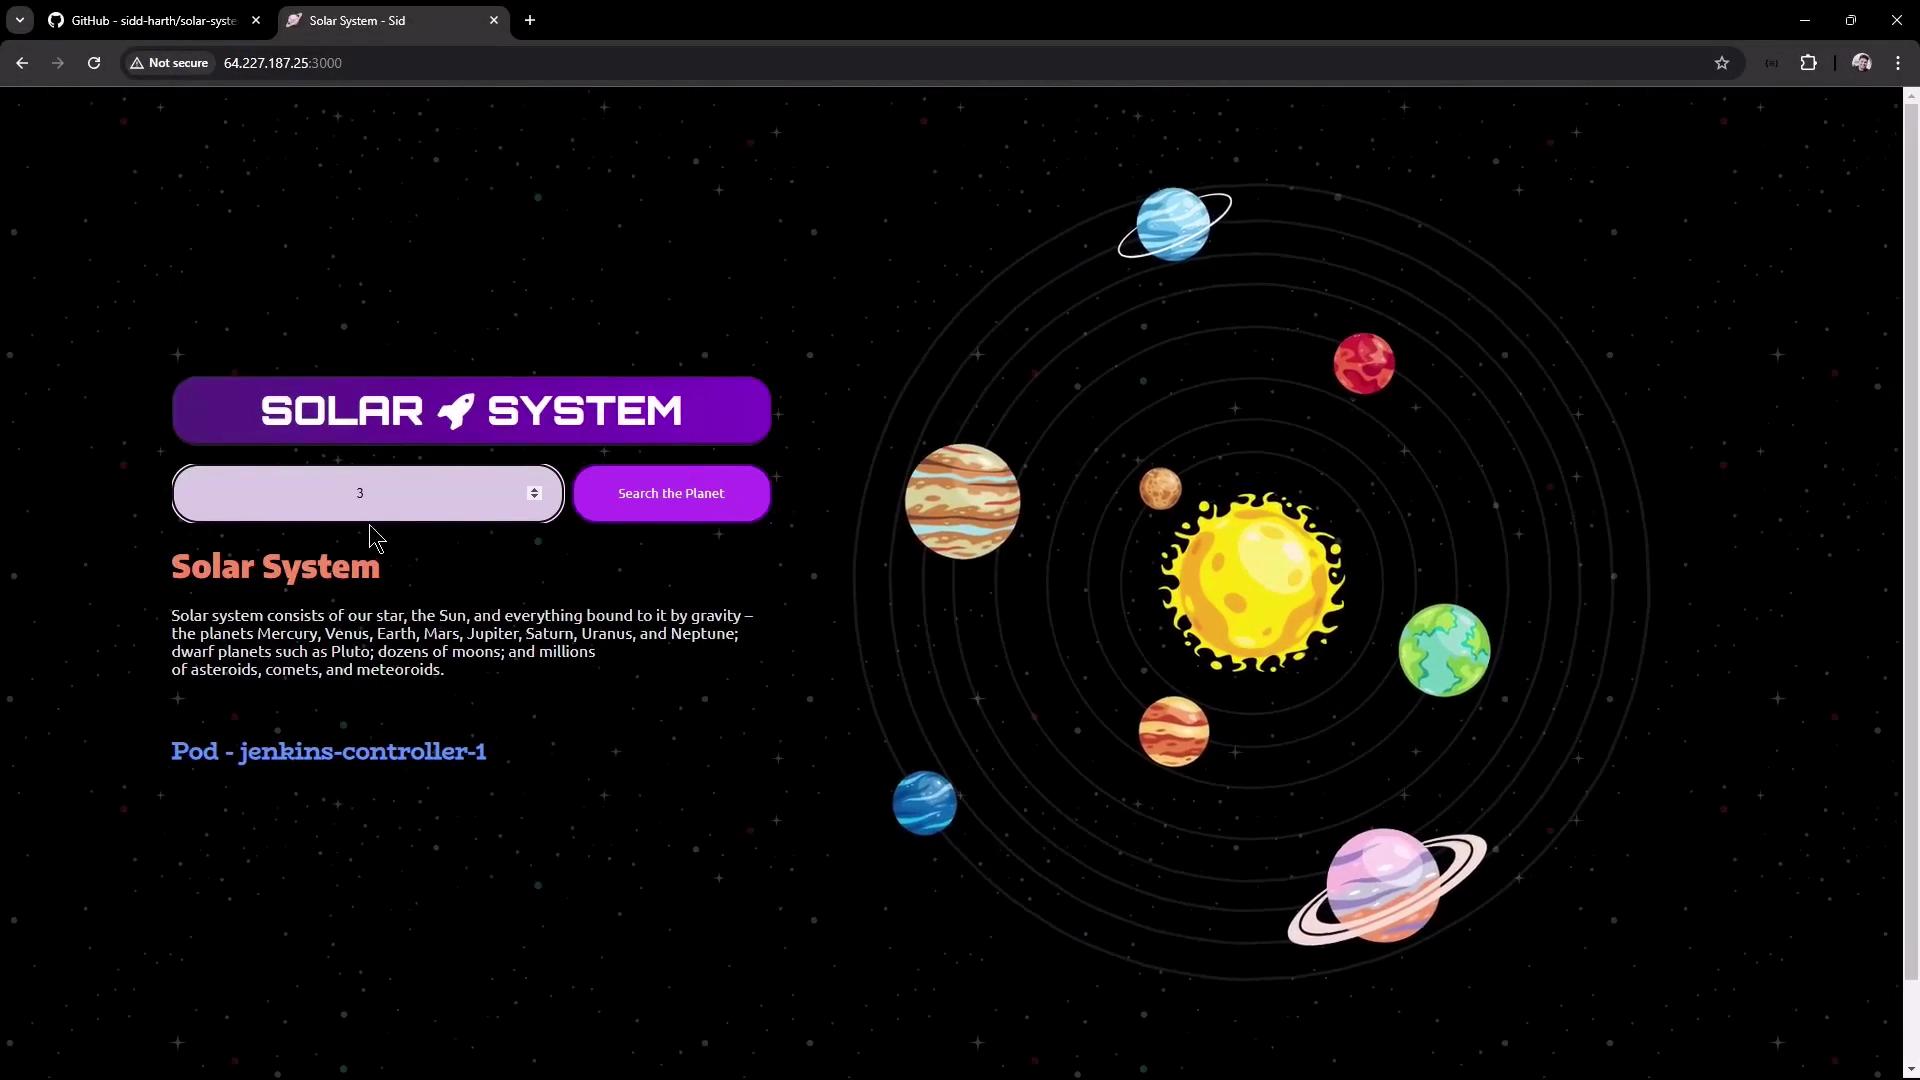Select the Solar System - Sid tab
This screenshot has height=1080, width=1920.
pos(393,20)
